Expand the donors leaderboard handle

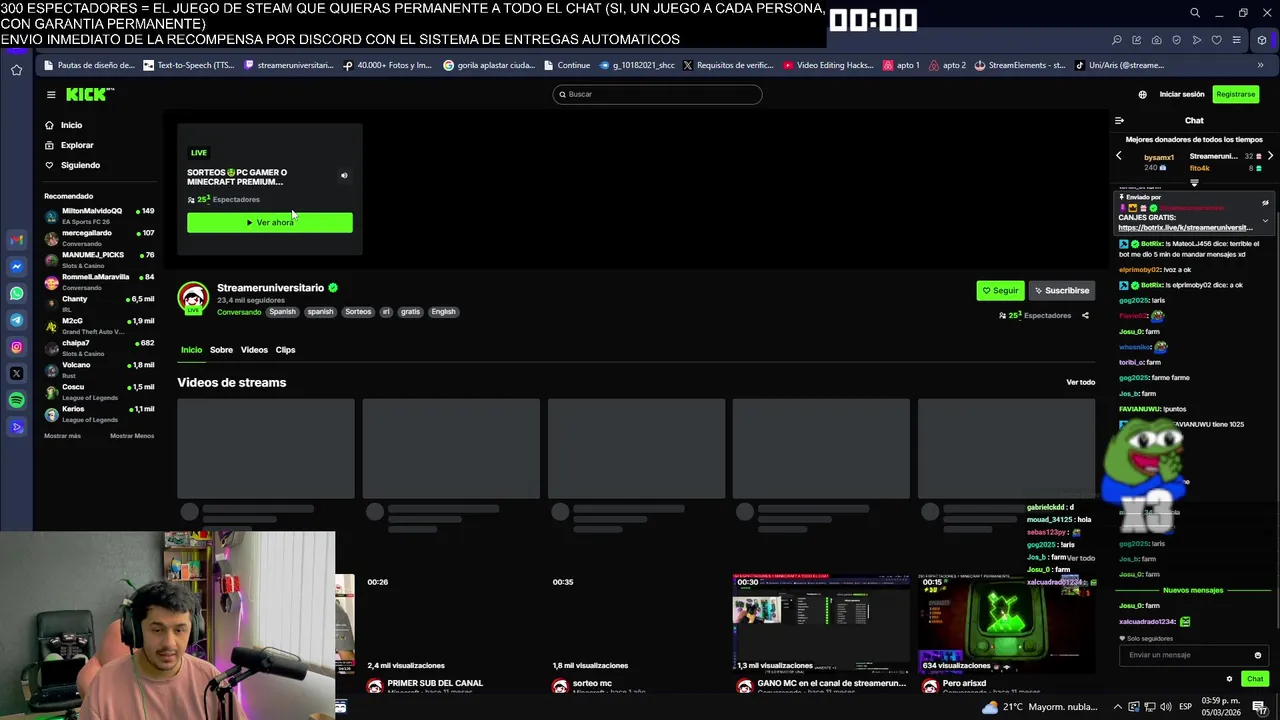point(1194,183)
